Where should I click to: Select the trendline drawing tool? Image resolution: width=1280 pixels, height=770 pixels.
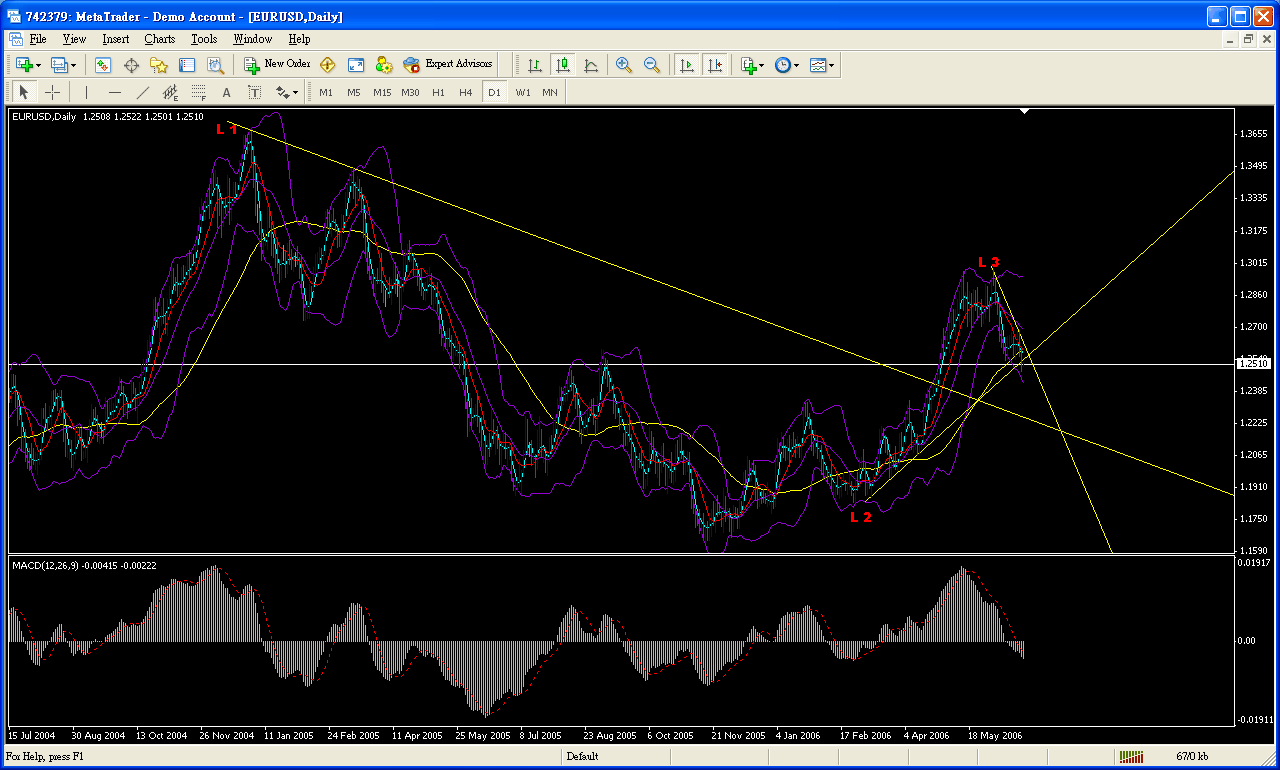pos(143,92)
